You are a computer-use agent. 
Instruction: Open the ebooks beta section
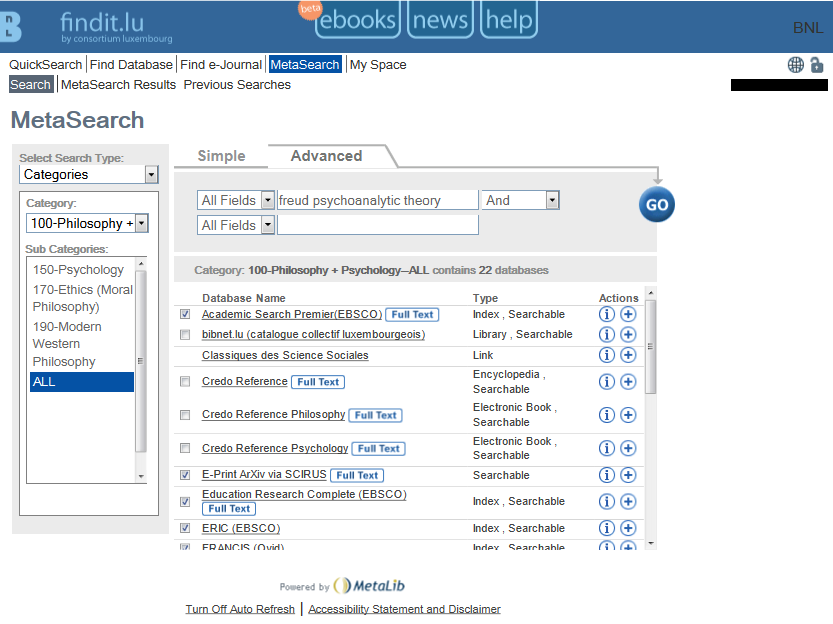(358, 20)
